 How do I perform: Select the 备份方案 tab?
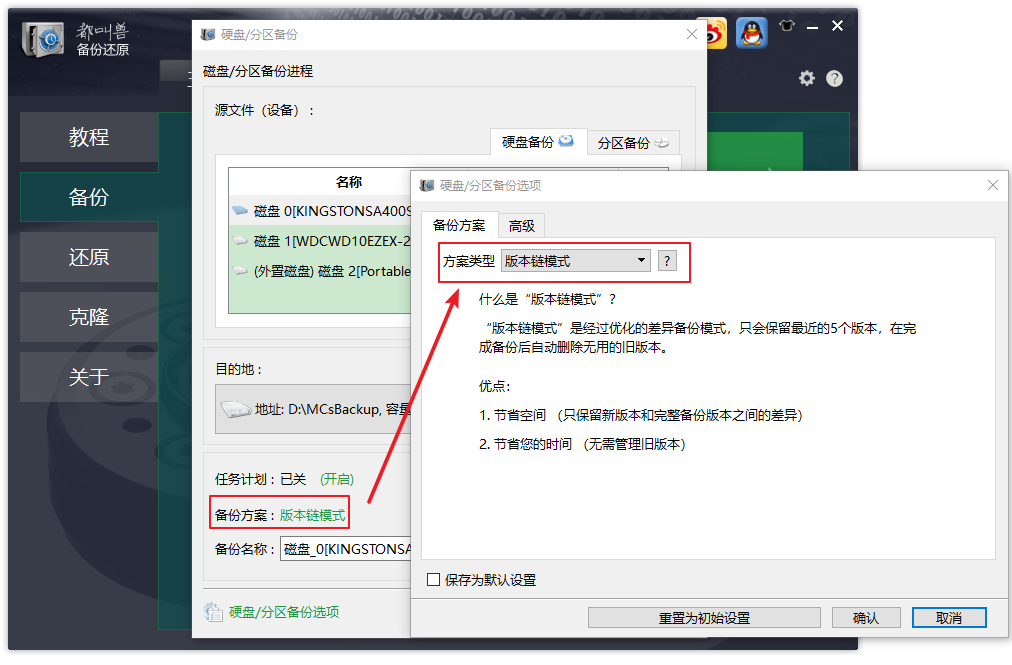click(x=459, y=226)
